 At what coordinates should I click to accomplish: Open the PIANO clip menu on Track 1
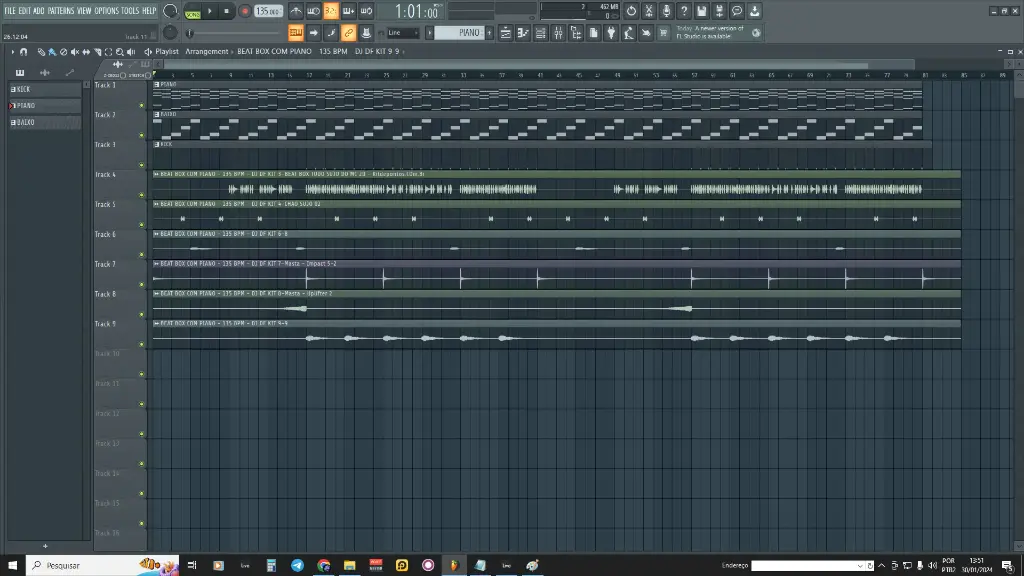[x=157, y=84]
